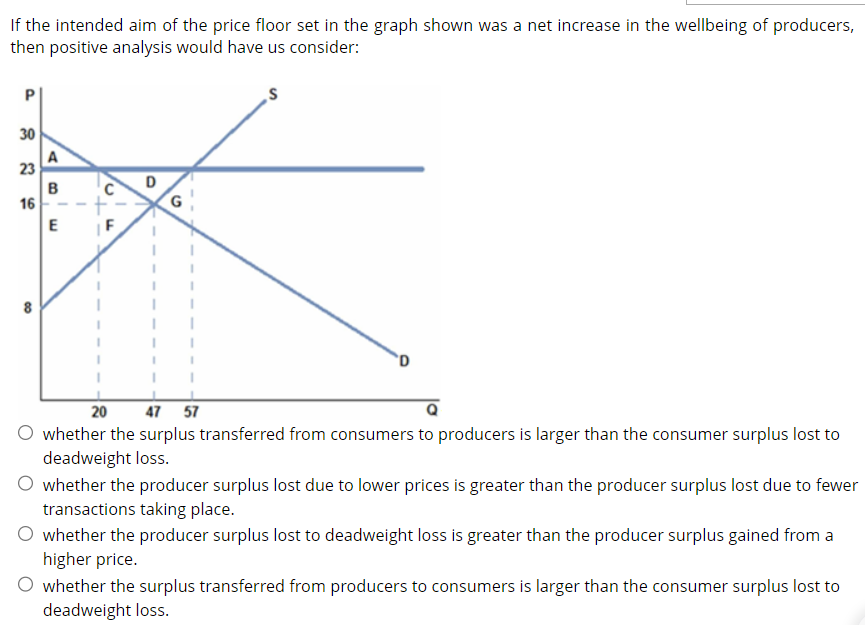Click the label E on the graph
This screenshot has height=625, width=865.
pyautogui.click(x=53, y=224)
